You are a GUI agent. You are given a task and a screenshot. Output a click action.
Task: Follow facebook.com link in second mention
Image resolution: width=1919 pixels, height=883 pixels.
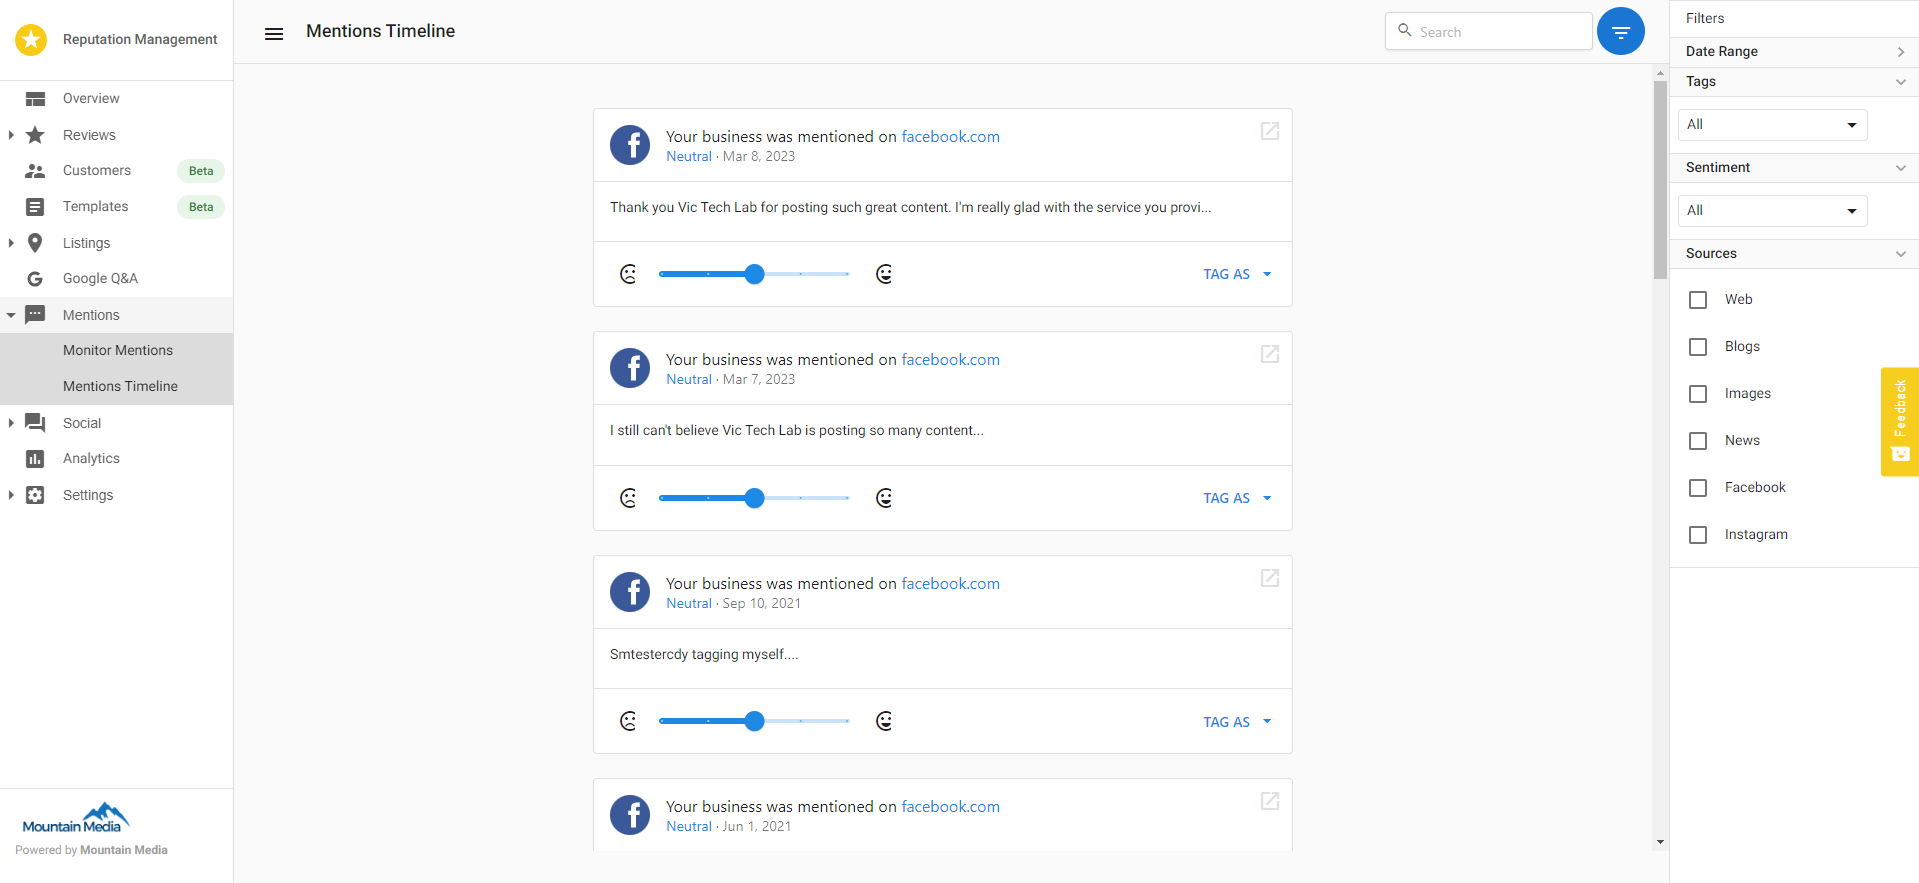pos(950,360)
